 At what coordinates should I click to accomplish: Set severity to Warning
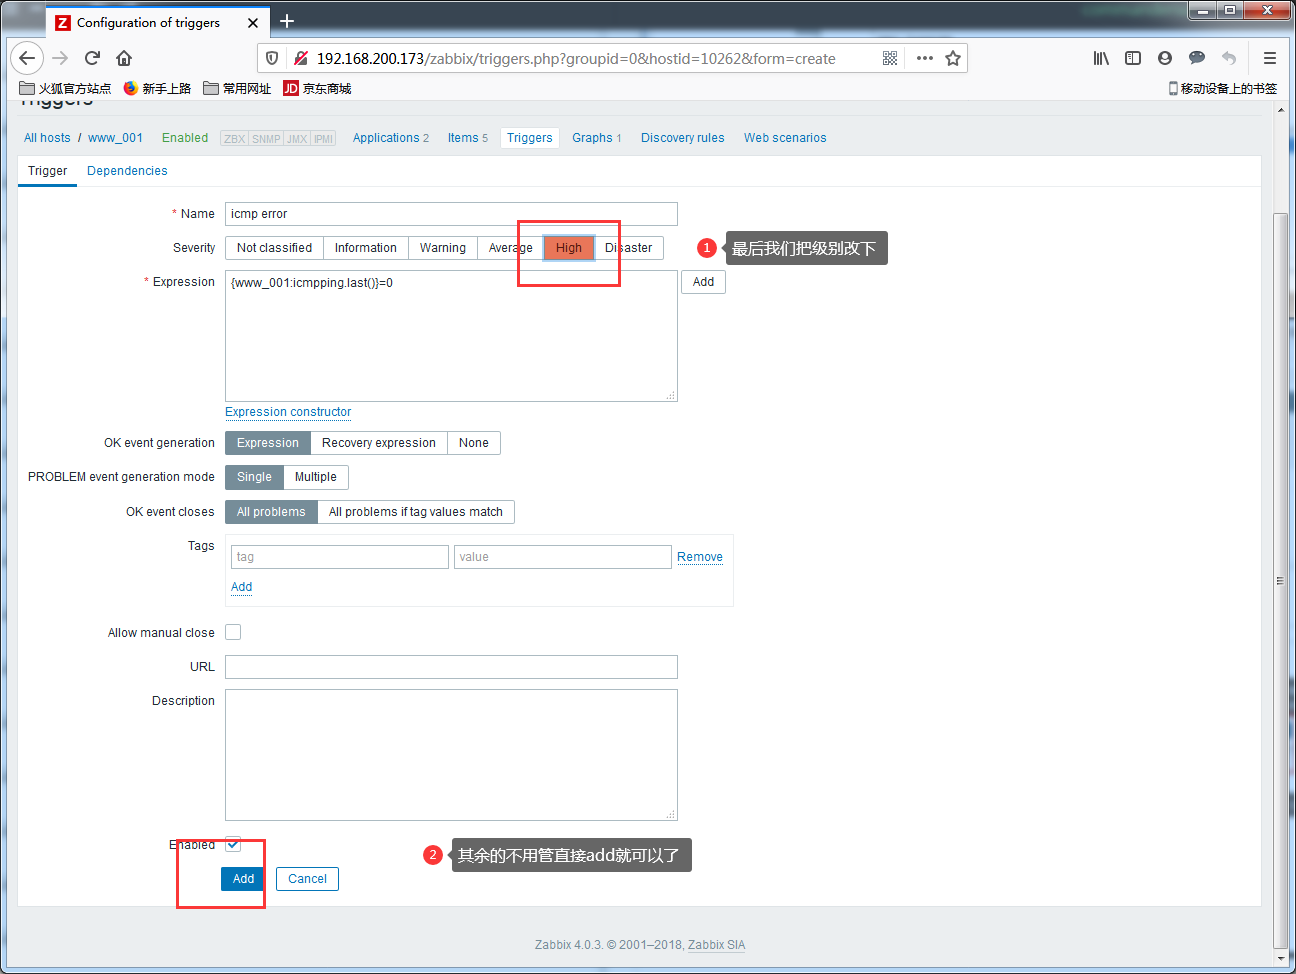(x=443, y=248)
